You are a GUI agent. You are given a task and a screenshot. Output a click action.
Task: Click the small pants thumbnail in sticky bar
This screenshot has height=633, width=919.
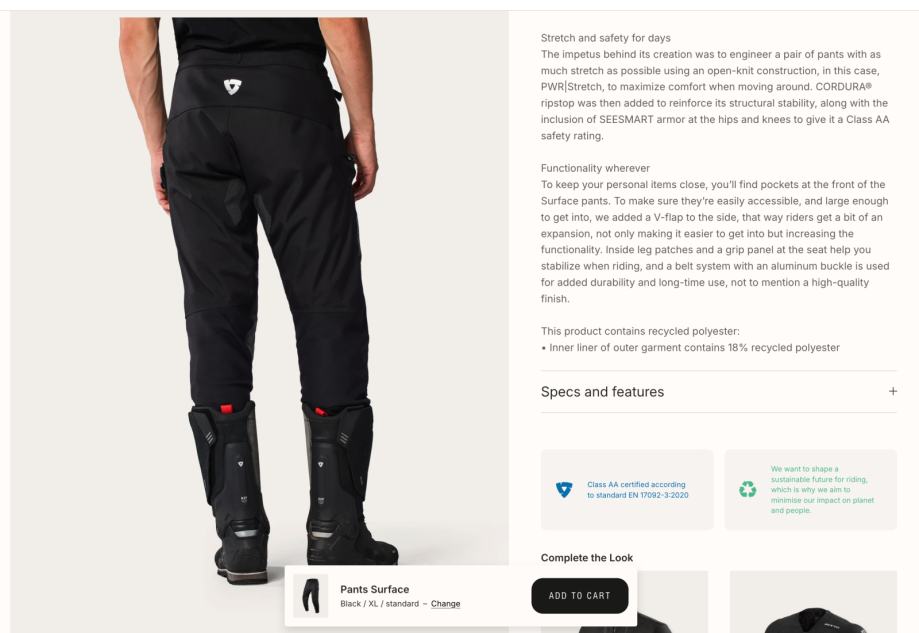click(311, 595)
